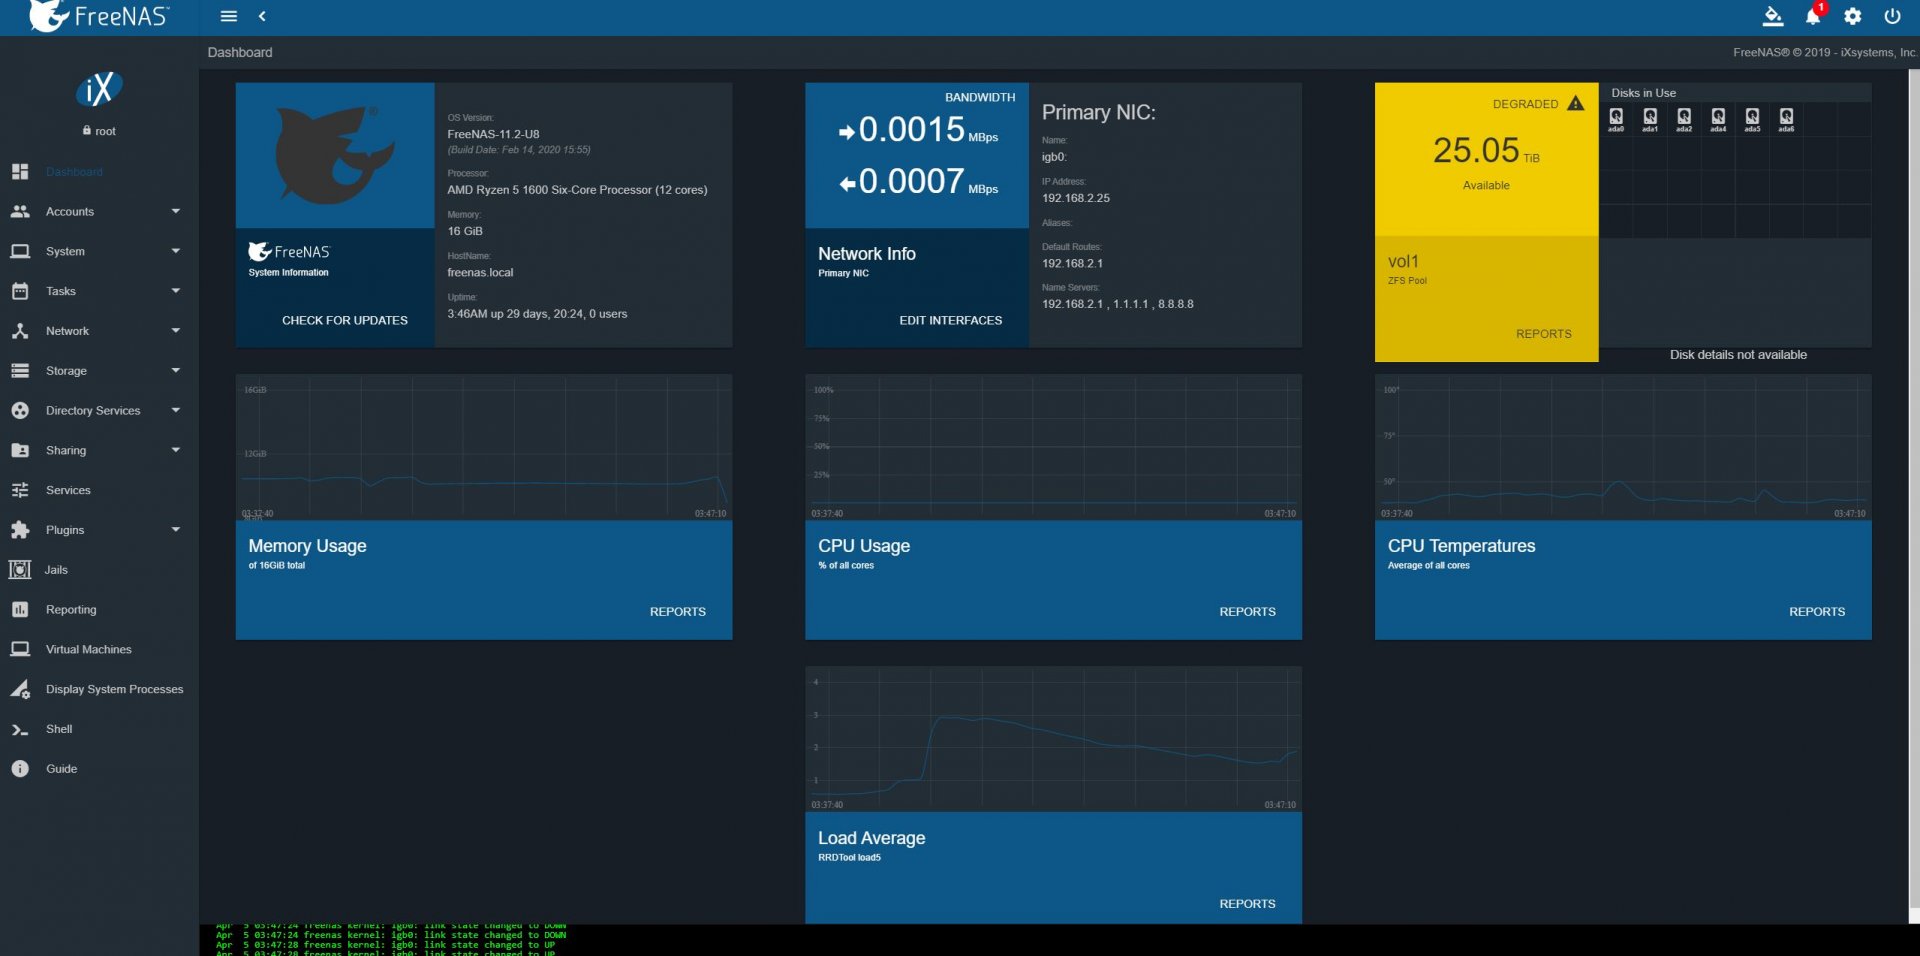Click the iX logo above root
Viewport: 1920px width, 956px height.
pyautogui.click(x=99, y=90)
